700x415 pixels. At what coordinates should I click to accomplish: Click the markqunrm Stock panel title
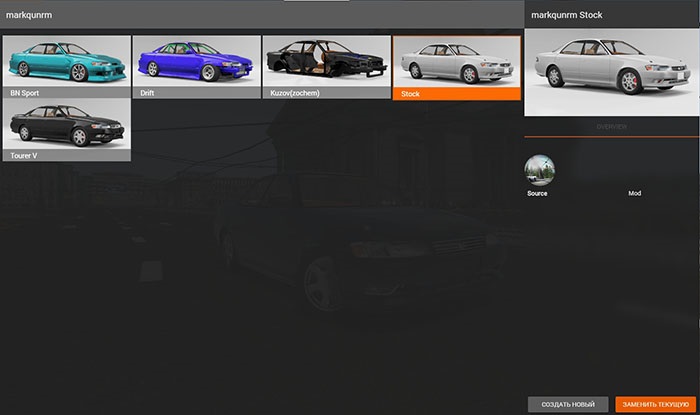tap(566, 15)
